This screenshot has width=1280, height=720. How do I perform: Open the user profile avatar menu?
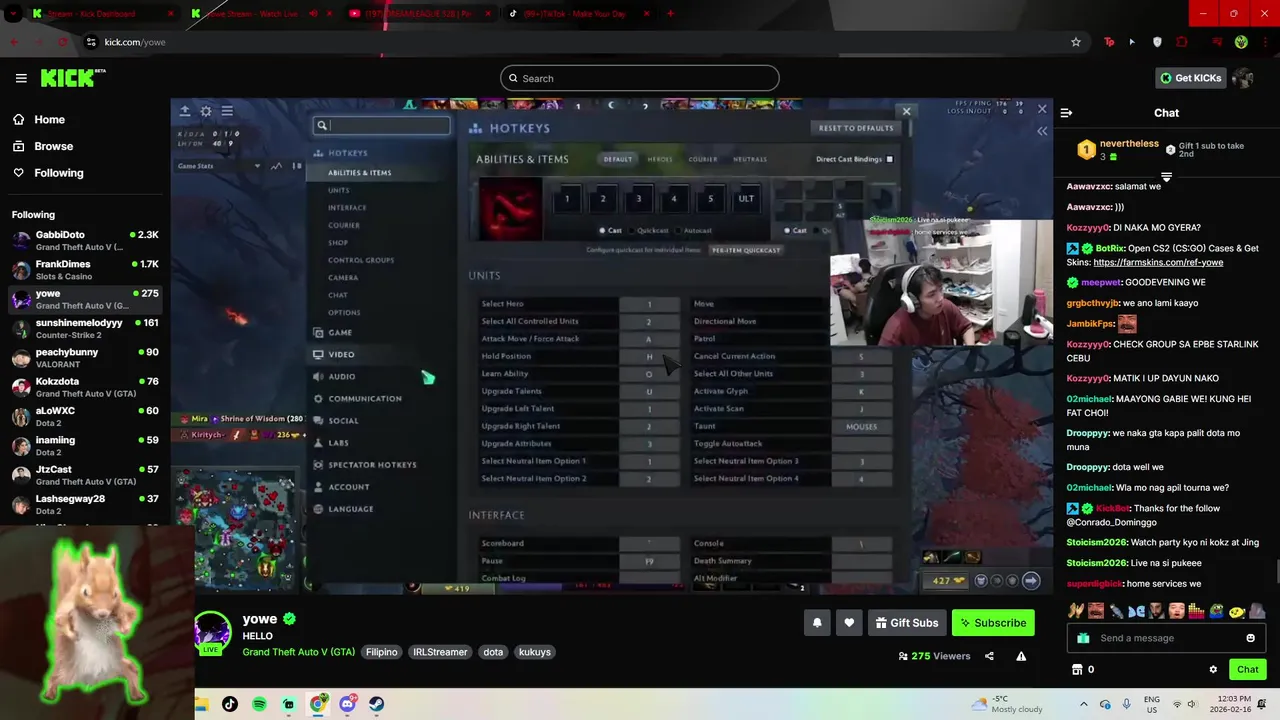(x=1243, y=78)
